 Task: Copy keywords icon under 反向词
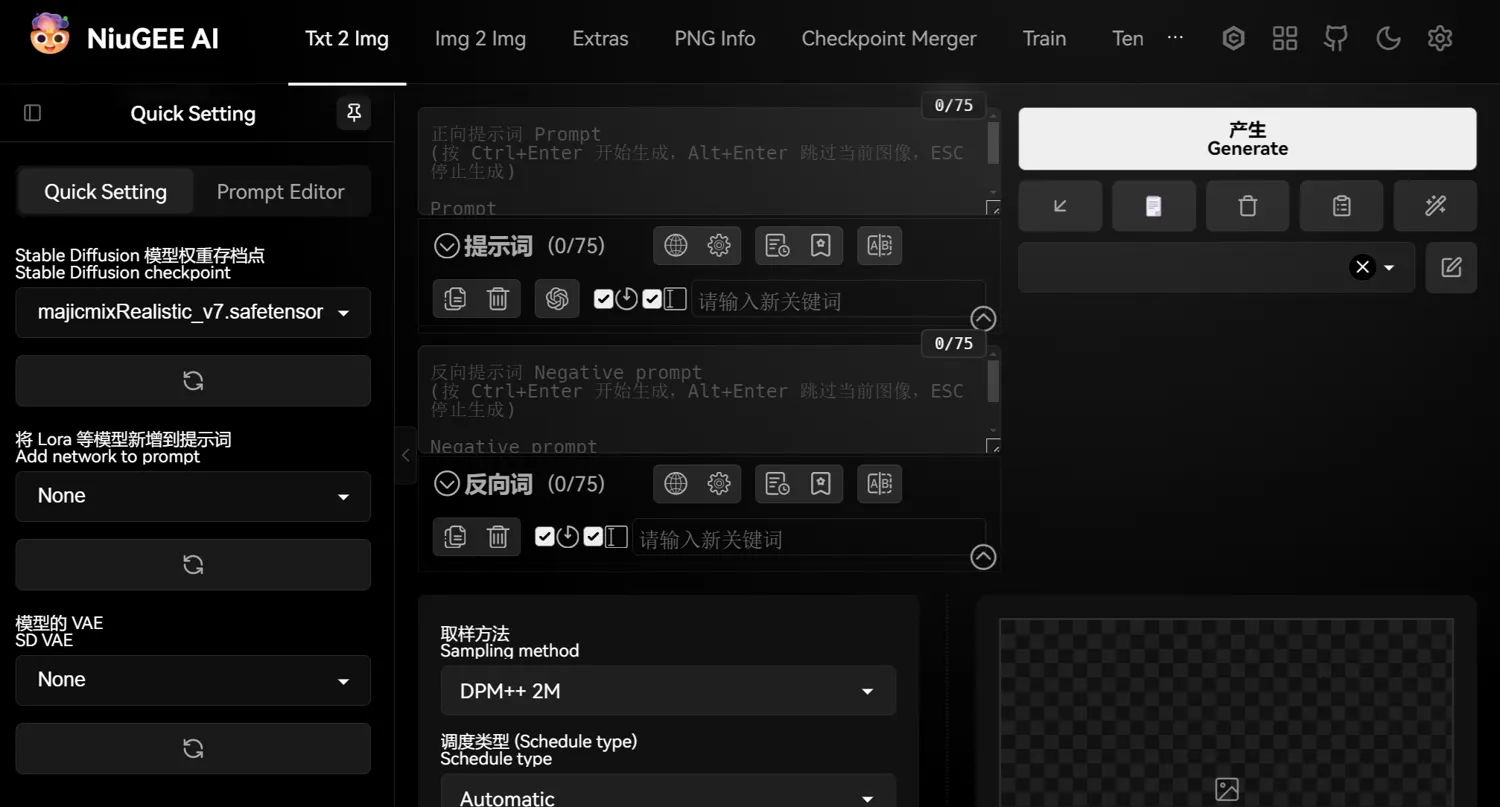tap(455, 537)
